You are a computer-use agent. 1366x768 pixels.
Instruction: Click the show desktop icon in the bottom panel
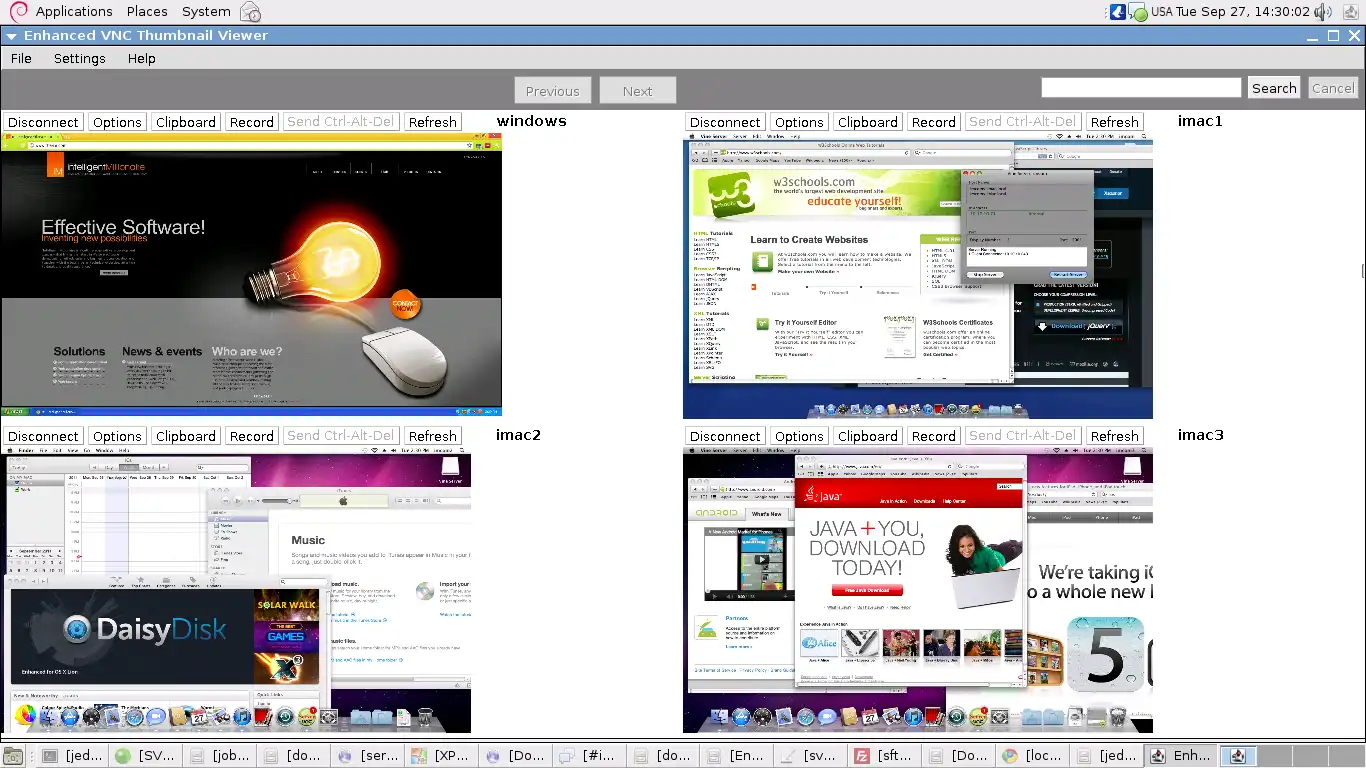click(x=13, y=756)
